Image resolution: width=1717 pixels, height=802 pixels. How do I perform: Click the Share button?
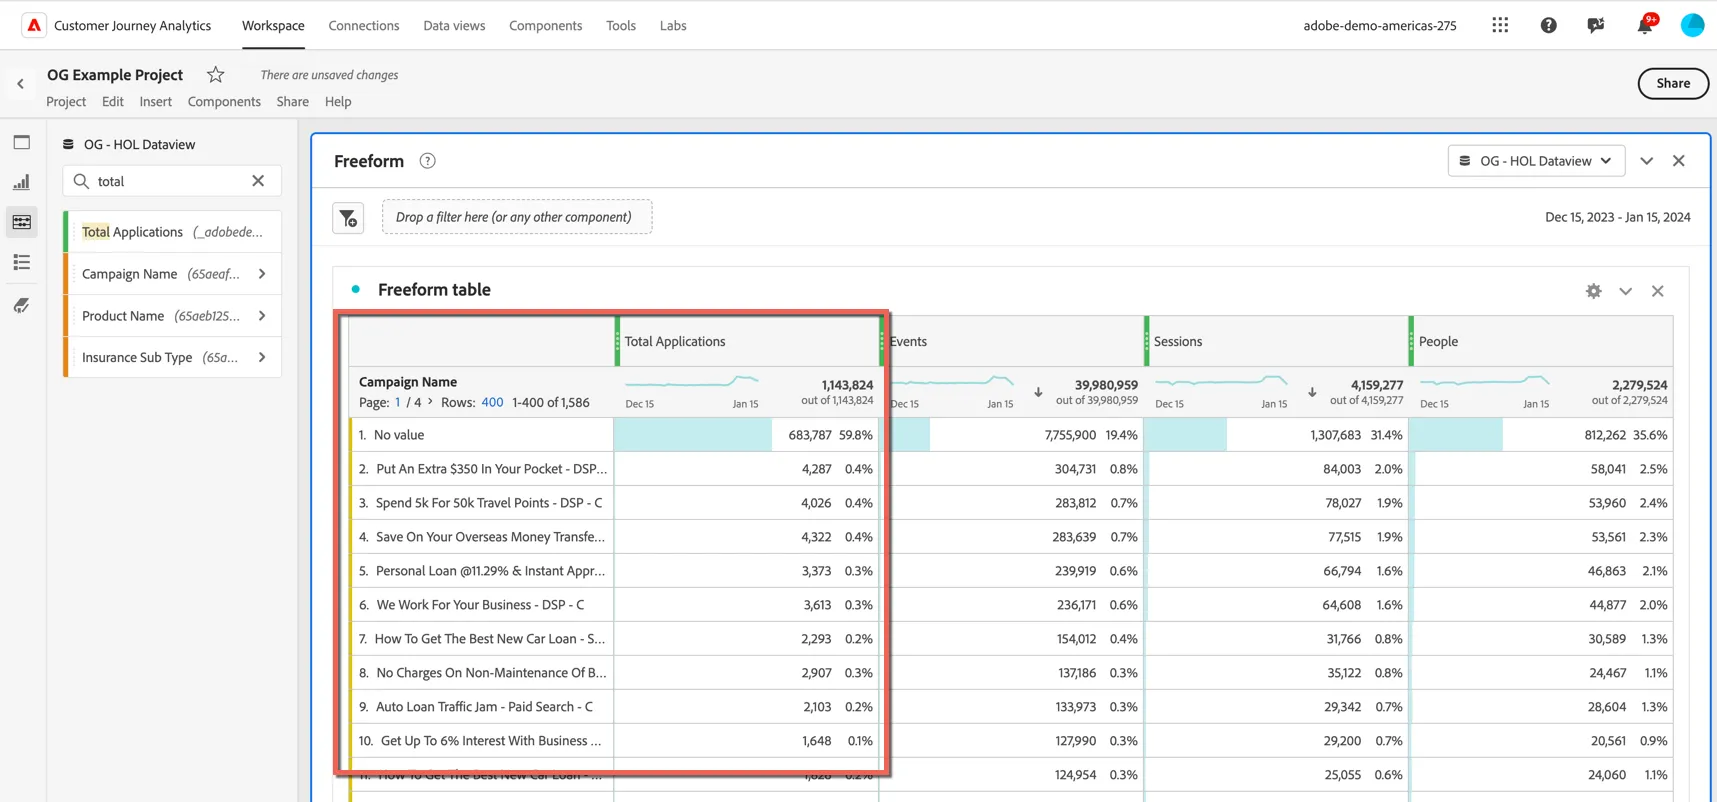pos(1673,84)
